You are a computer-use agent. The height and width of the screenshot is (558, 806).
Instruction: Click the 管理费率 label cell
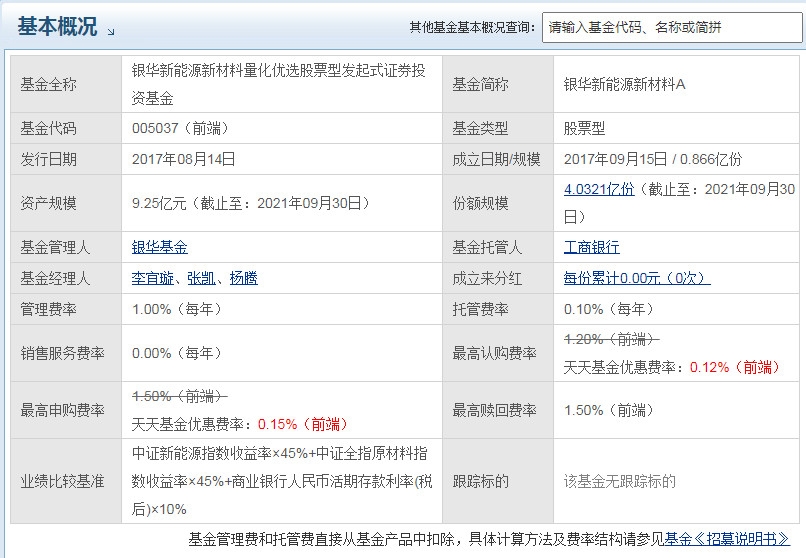click(x=66, y=309)
